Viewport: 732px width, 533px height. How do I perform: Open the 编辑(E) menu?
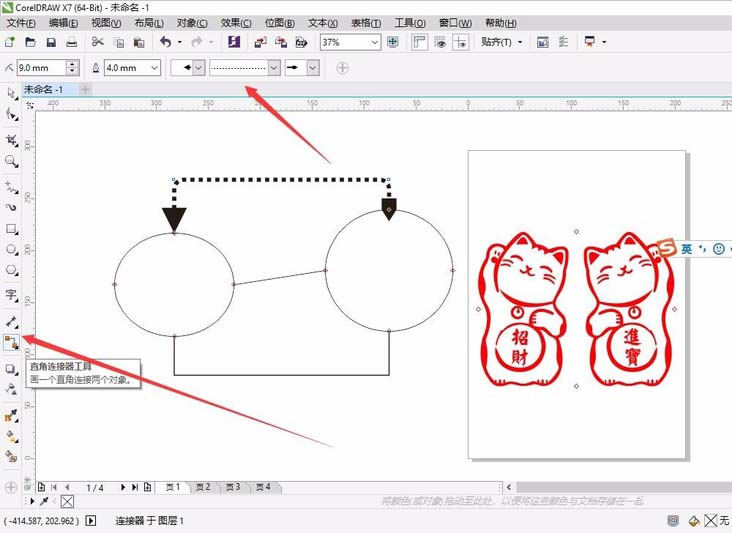pos(64,23)
